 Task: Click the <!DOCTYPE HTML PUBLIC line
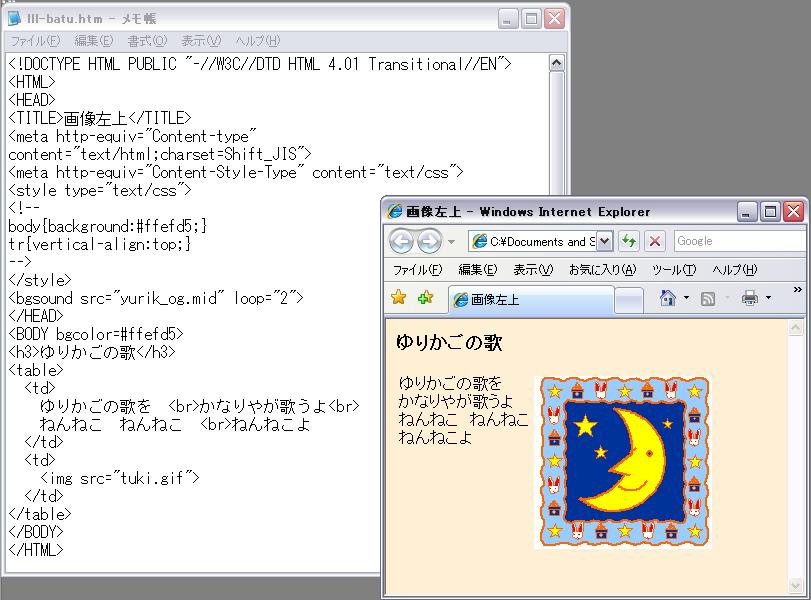click(x=260, y=64)
